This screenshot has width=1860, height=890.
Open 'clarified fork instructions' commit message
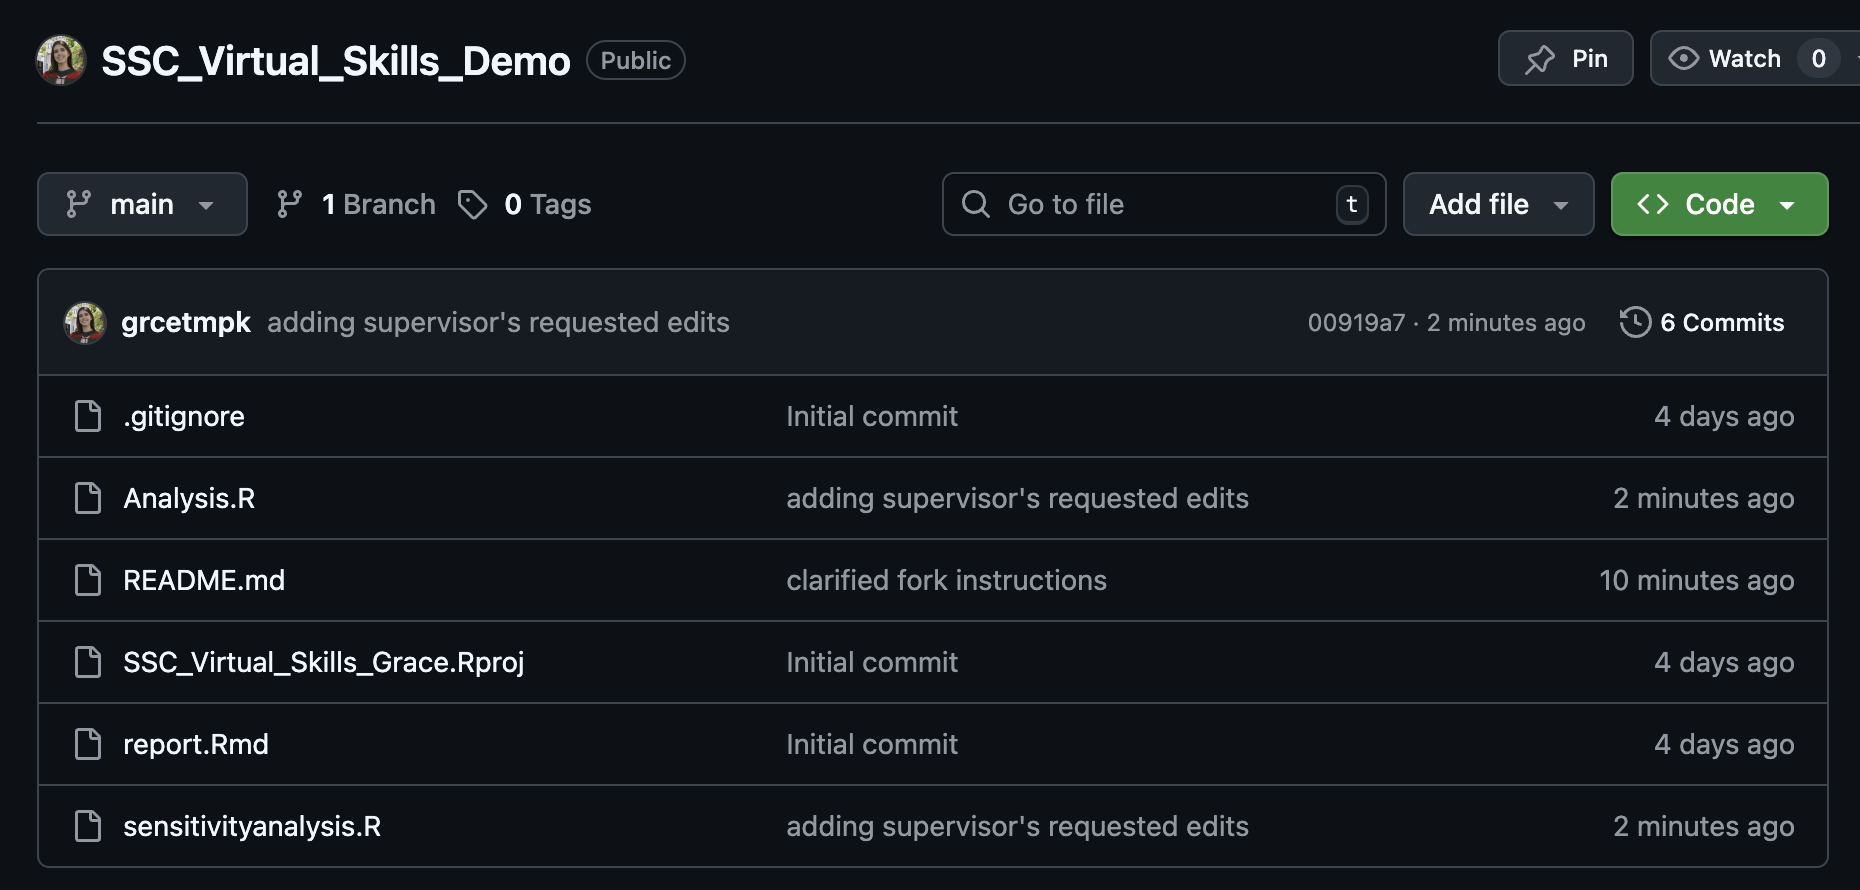[x=946, y=580]
